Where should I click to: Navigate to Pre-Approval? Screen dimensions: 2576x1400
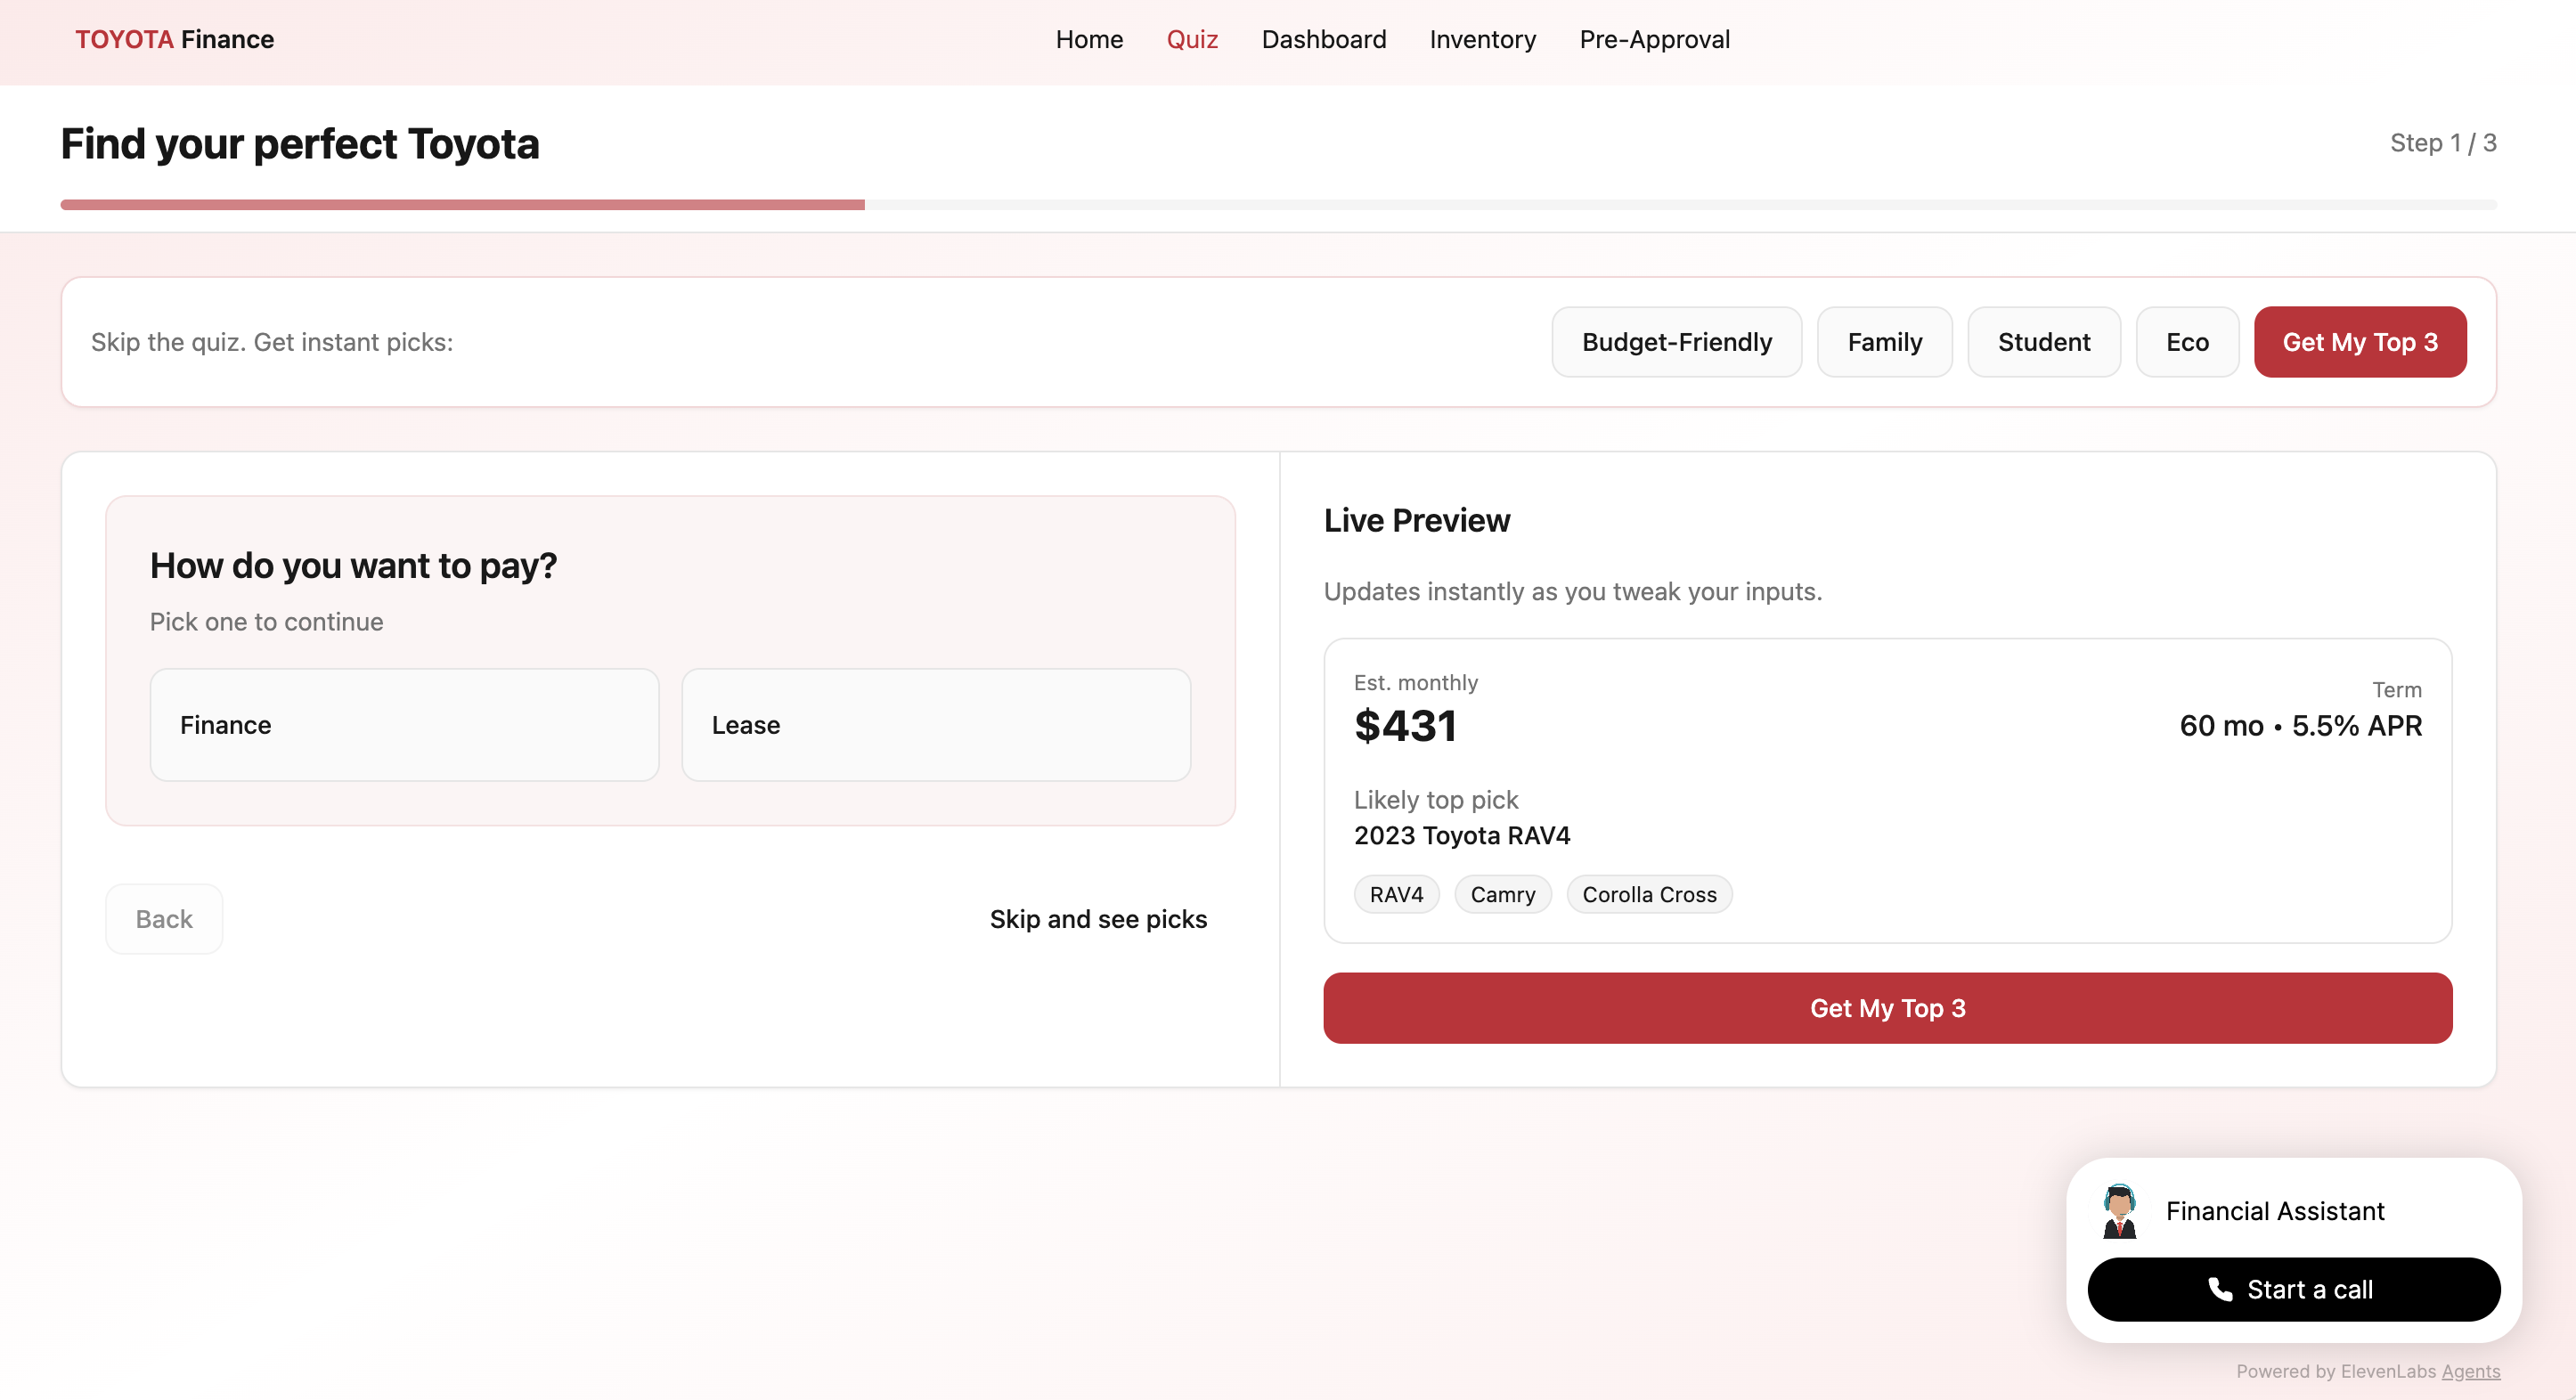tap(1654, 39)
